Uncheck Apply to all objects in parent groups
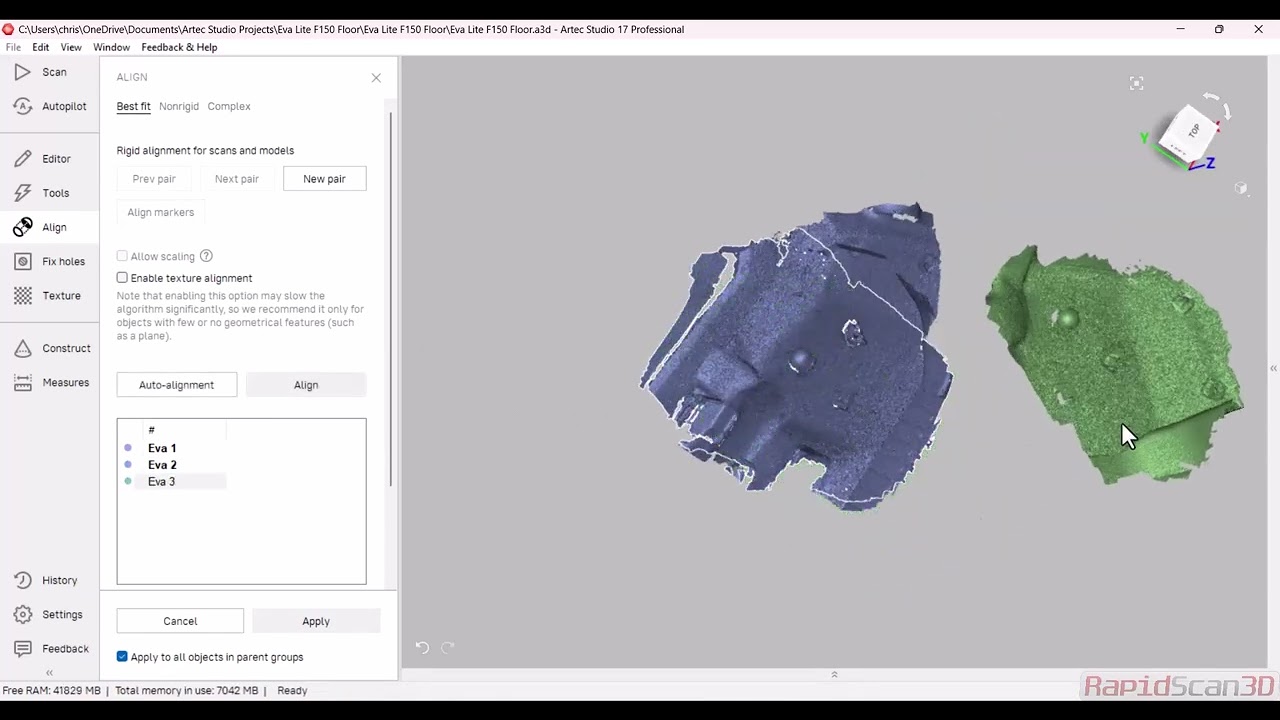 tap(122, 657)
